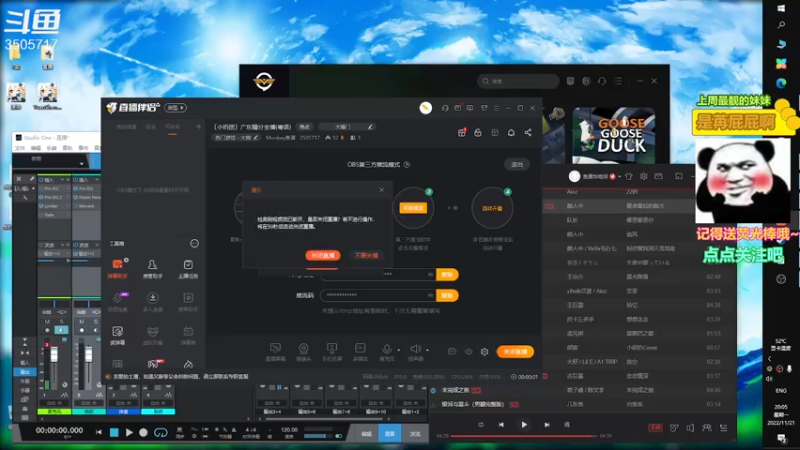The height and width of the screenshot is (450, 800).
Task: Open 主播任务 tool in the toolbox
Action: point(188,268)
